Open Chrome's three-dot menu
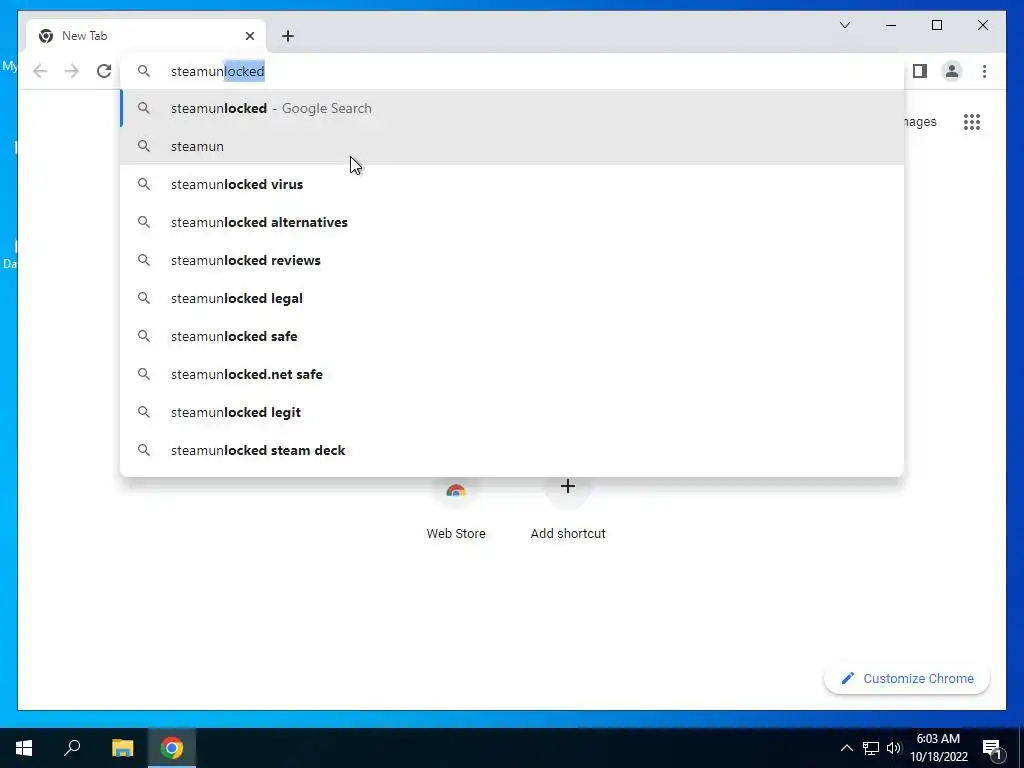Image resolution: width=1024 pixels, height=768 pixels. click(x=984, y=71)
